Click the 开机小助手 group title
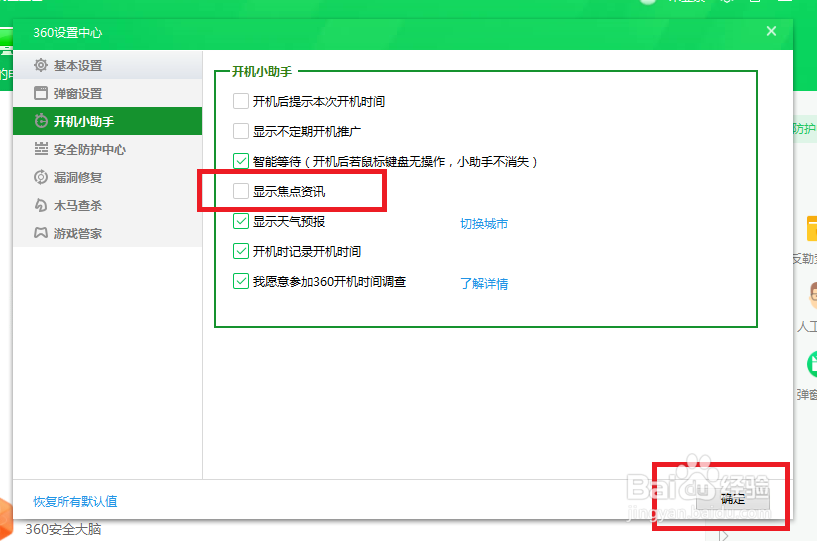817x541 pixels. pos(262,71)
